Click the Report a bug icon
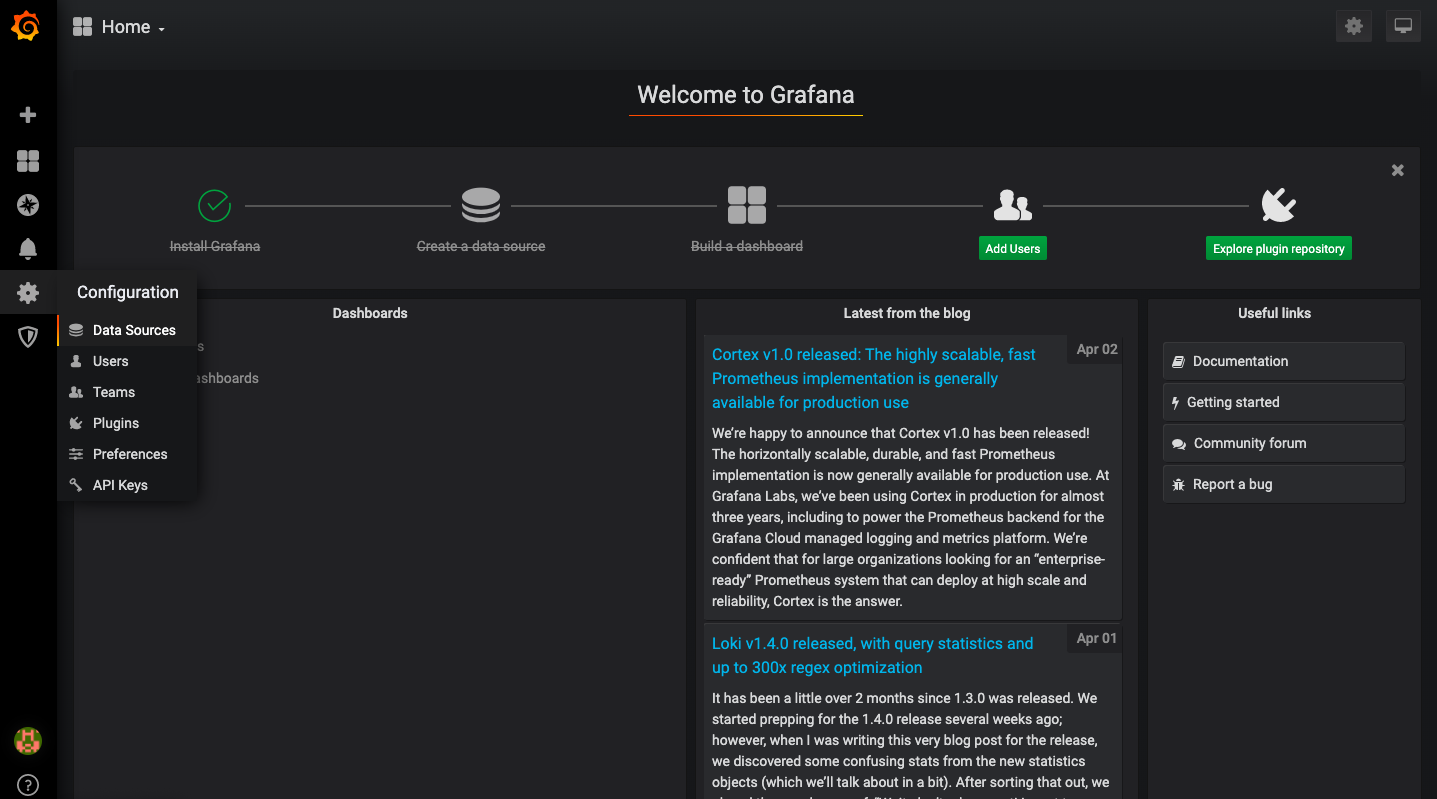Viewport: 1437px width, 799px height. [1179, 485]
